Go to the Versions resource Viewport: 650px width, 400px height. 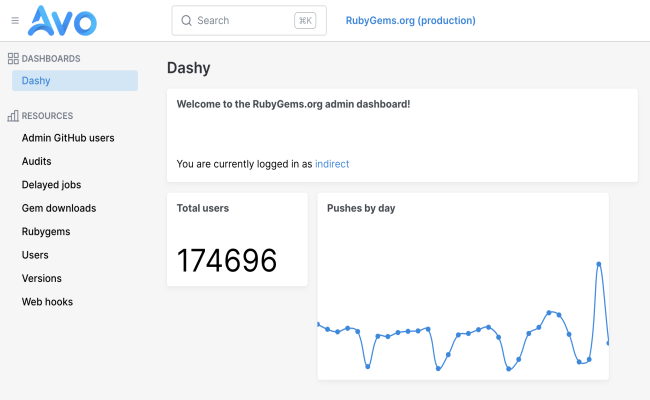pos(41,278)
